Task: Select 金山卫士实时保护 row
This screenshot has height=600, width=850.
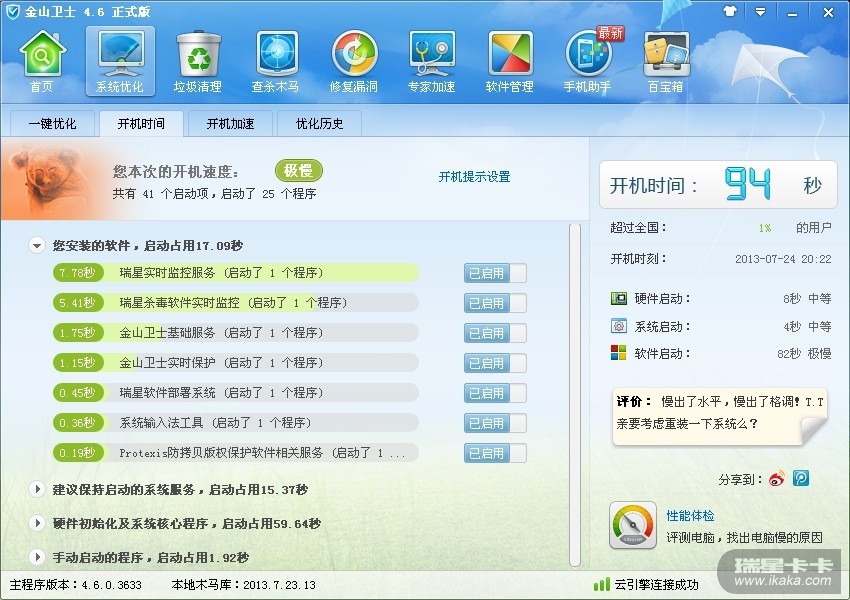Action: point(236,363)
